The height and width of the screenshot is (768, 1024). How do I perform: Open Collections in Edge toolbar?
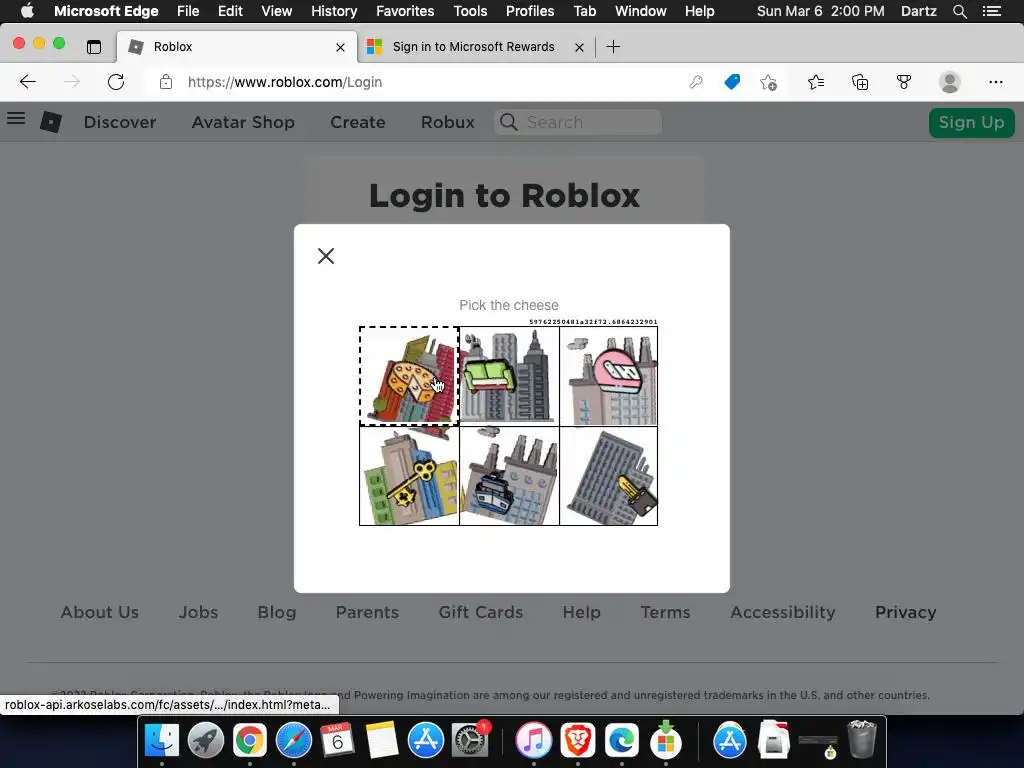coord(860,82)
